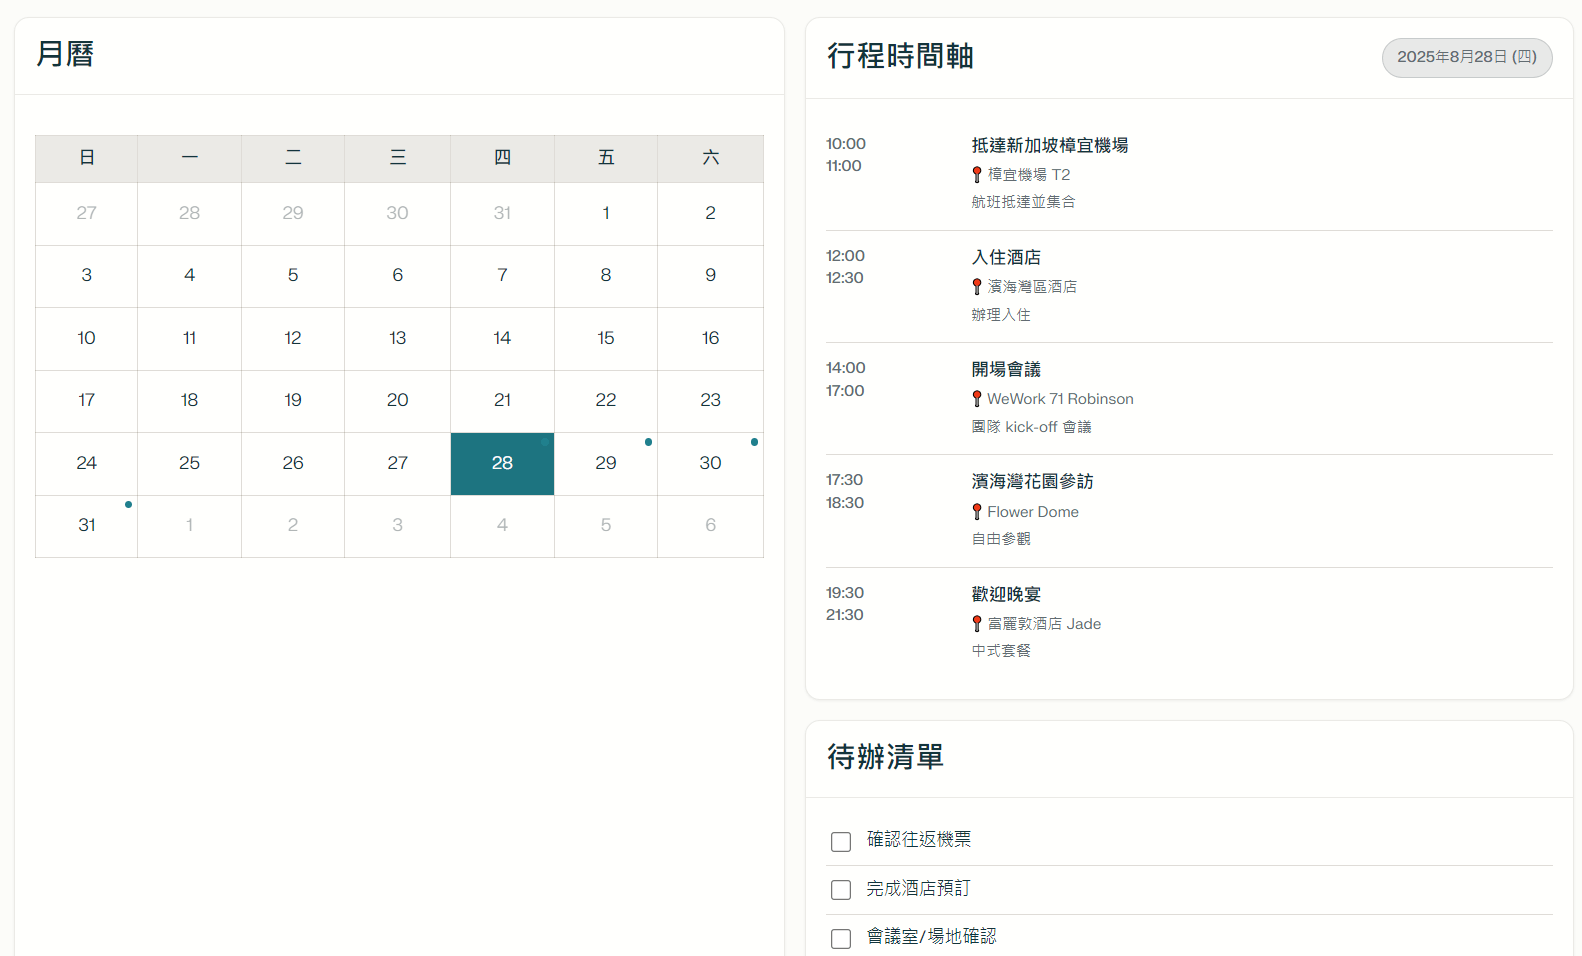Open the 開場會議 event
This screenshot has height=956, width=1582.
[x=1006, y=370]
